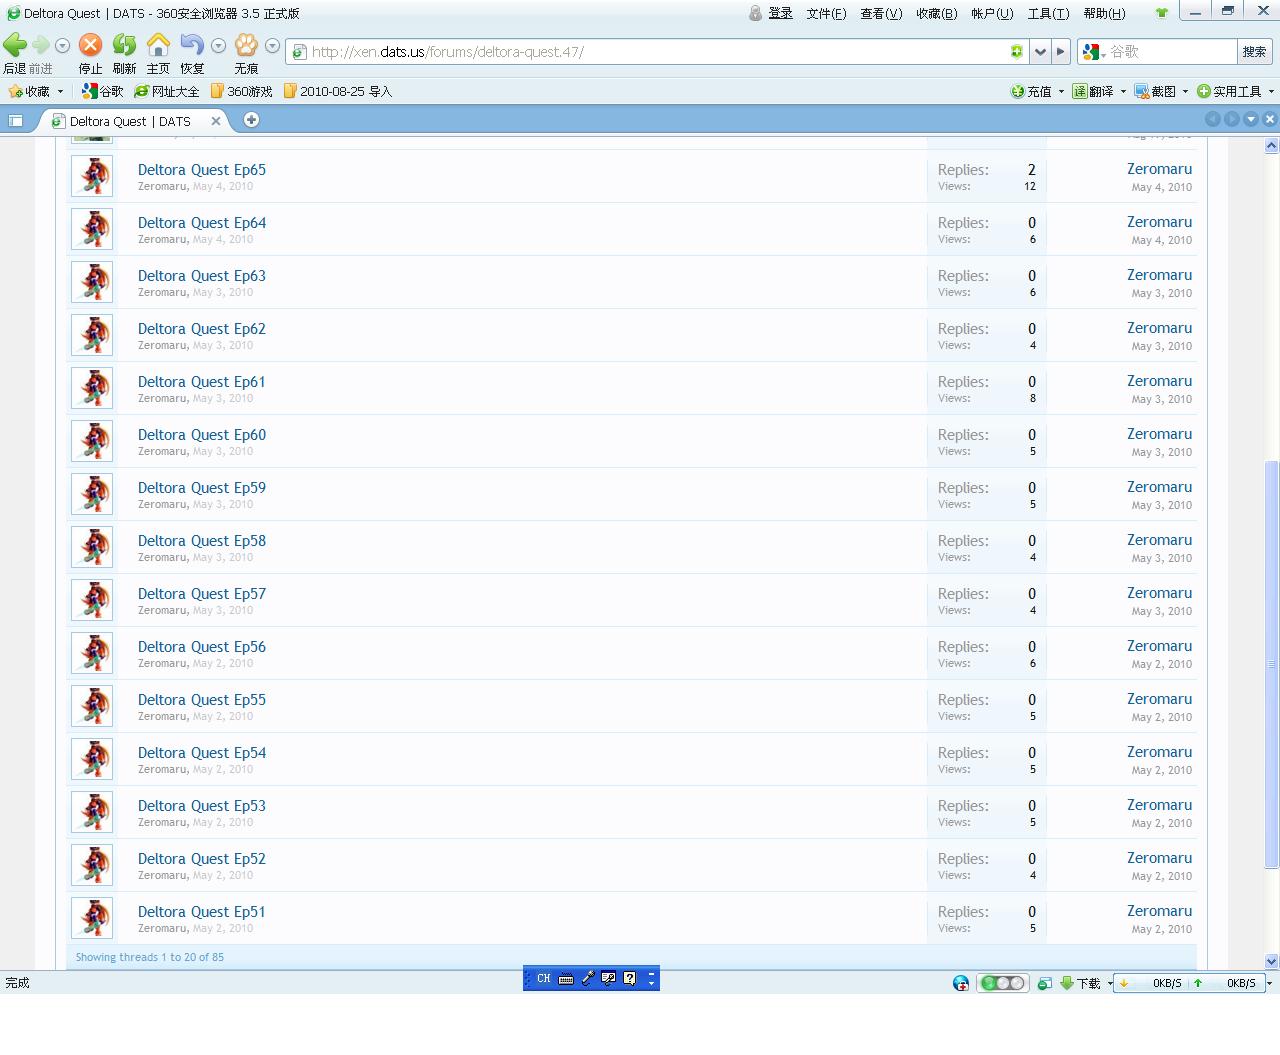This screenshot has width=1280, height=1055.
Task: Refresh the page with green arrows icon
Action: (124, 45)
